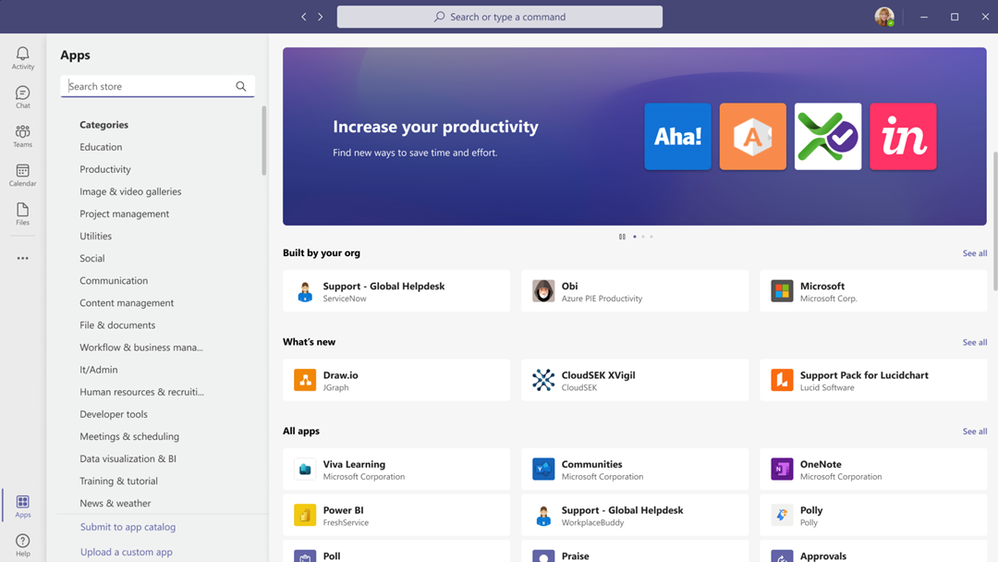The height and width of the screenshot is (562, 998).
Task: Select Project management category
Action: (x=124, y=214)
